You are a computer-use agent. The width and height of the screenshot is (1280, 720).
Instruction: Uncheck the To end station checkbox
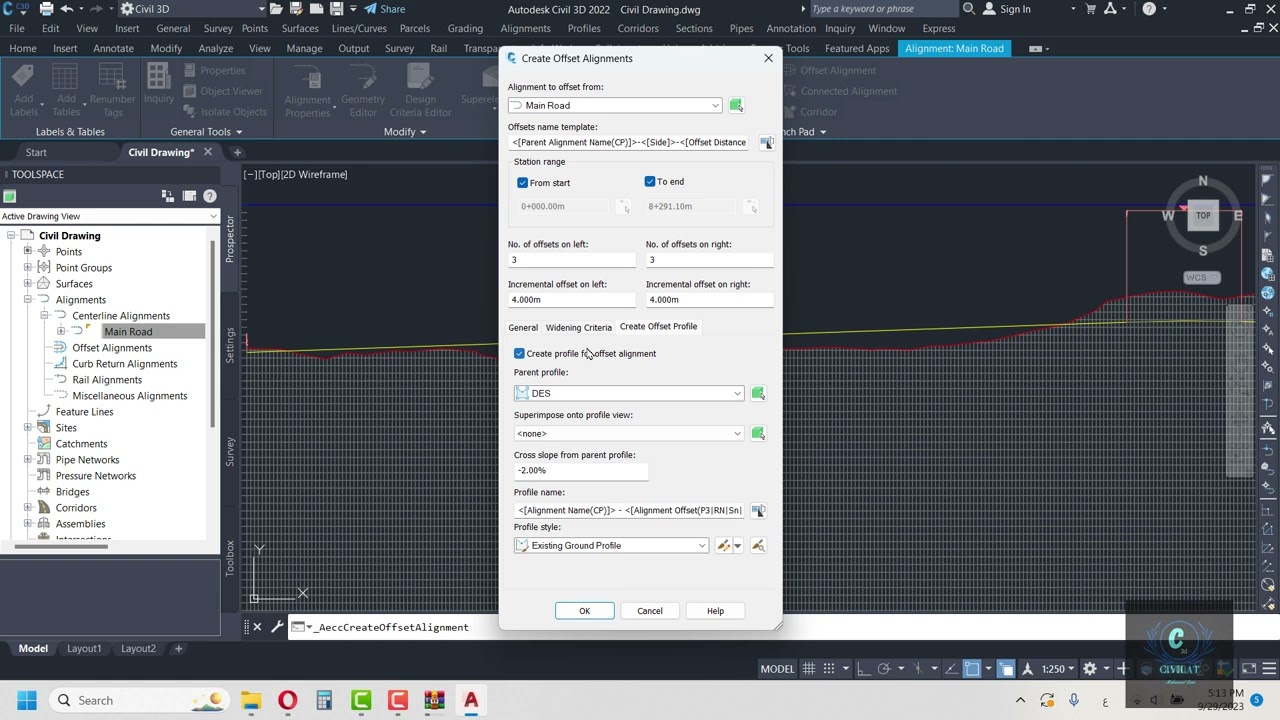pyautogui.click(x=650, y=182)
